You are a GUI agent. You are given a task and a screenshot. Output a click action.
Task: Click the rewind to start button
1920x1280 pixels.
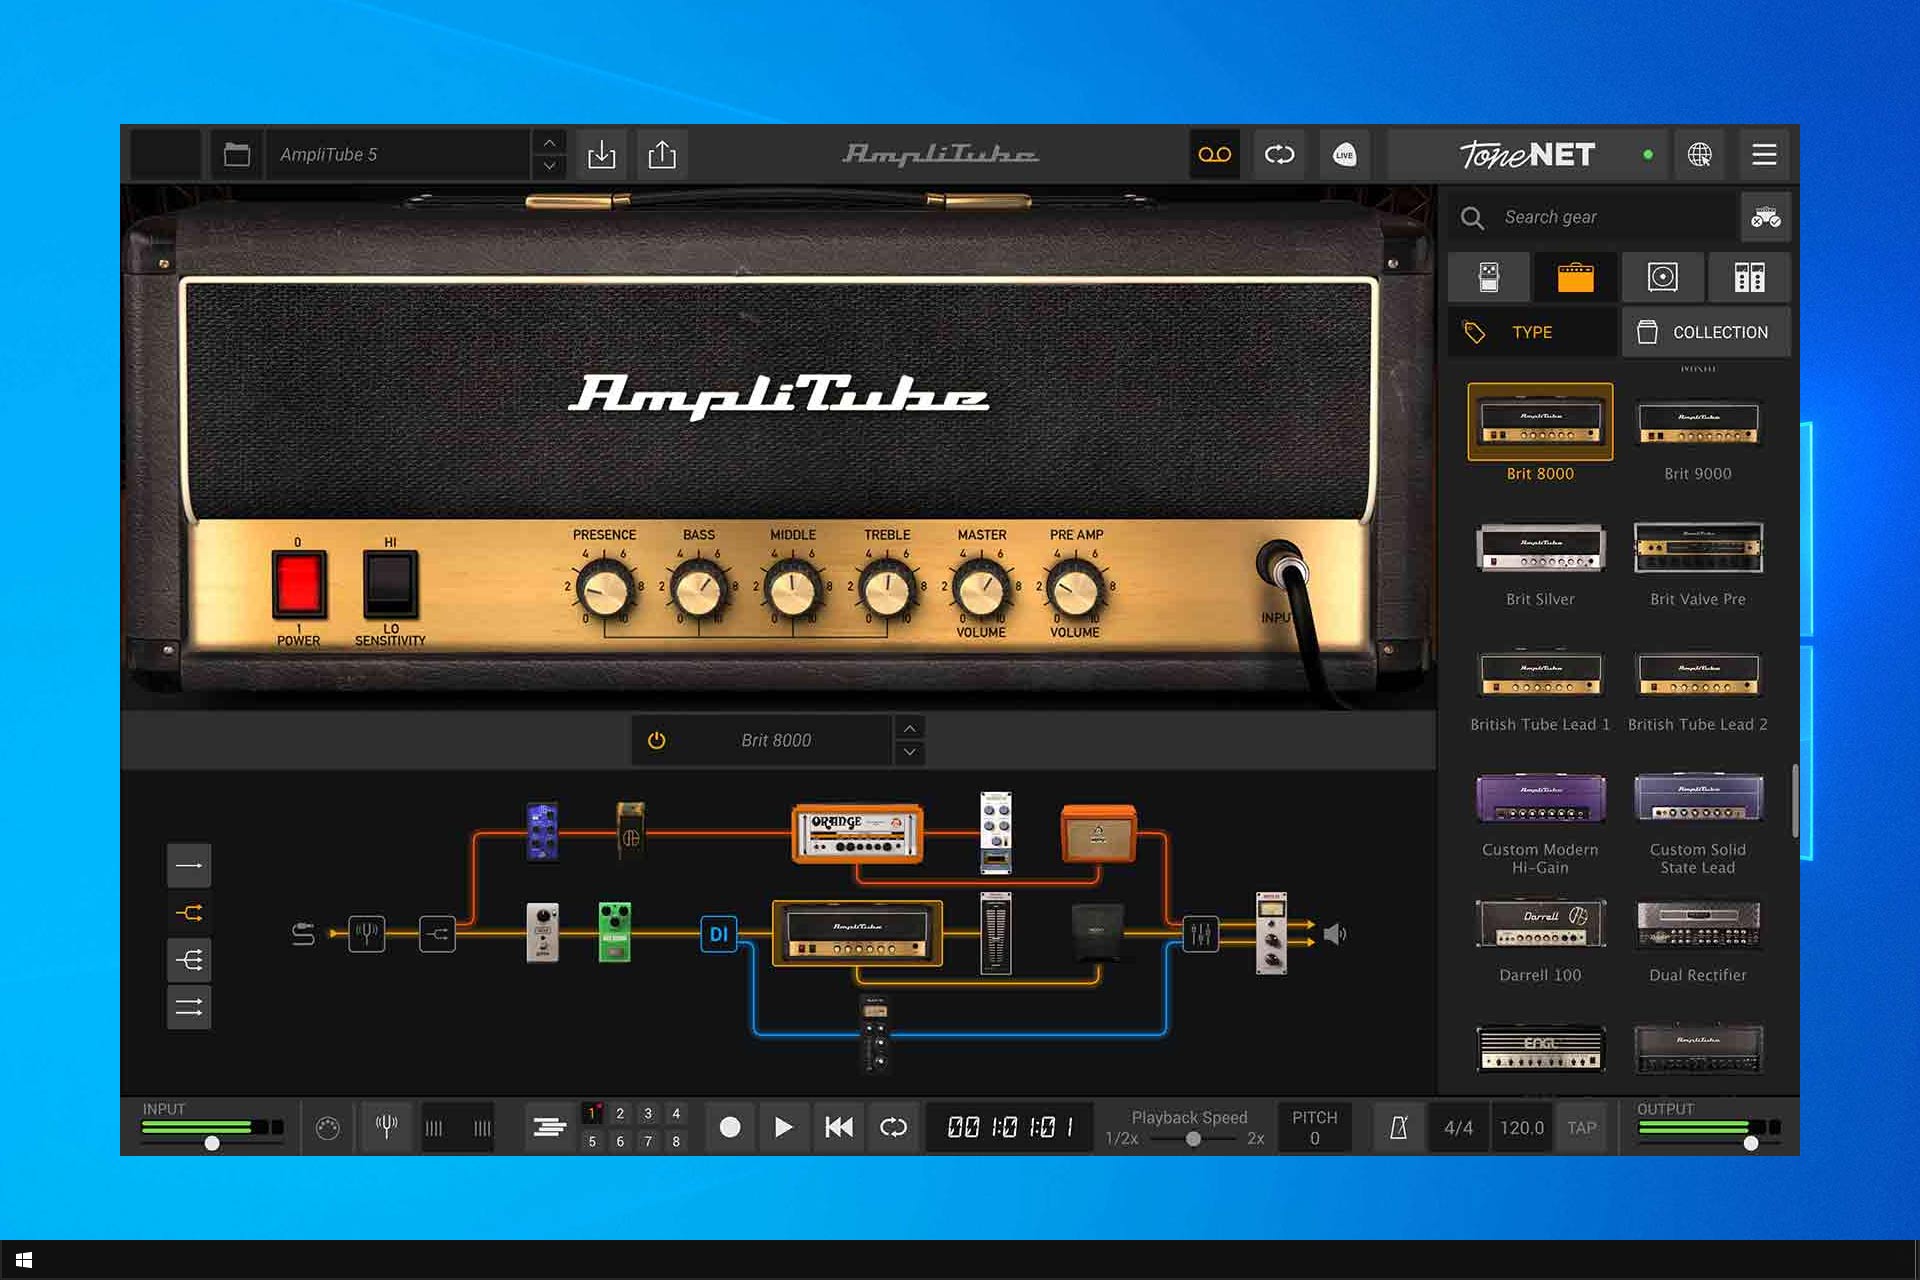pos(839,1128)
